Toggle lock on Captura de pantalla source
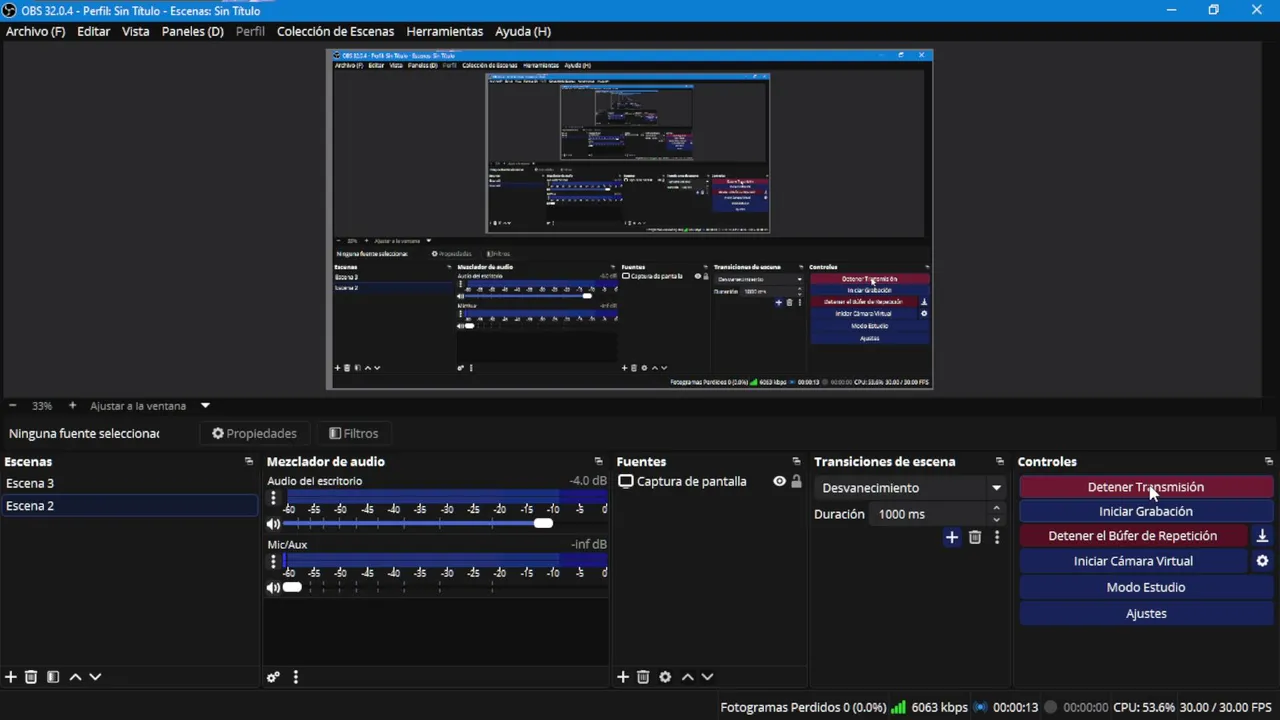Screen dimensions: 1280x720 click(x=796, y=481)
